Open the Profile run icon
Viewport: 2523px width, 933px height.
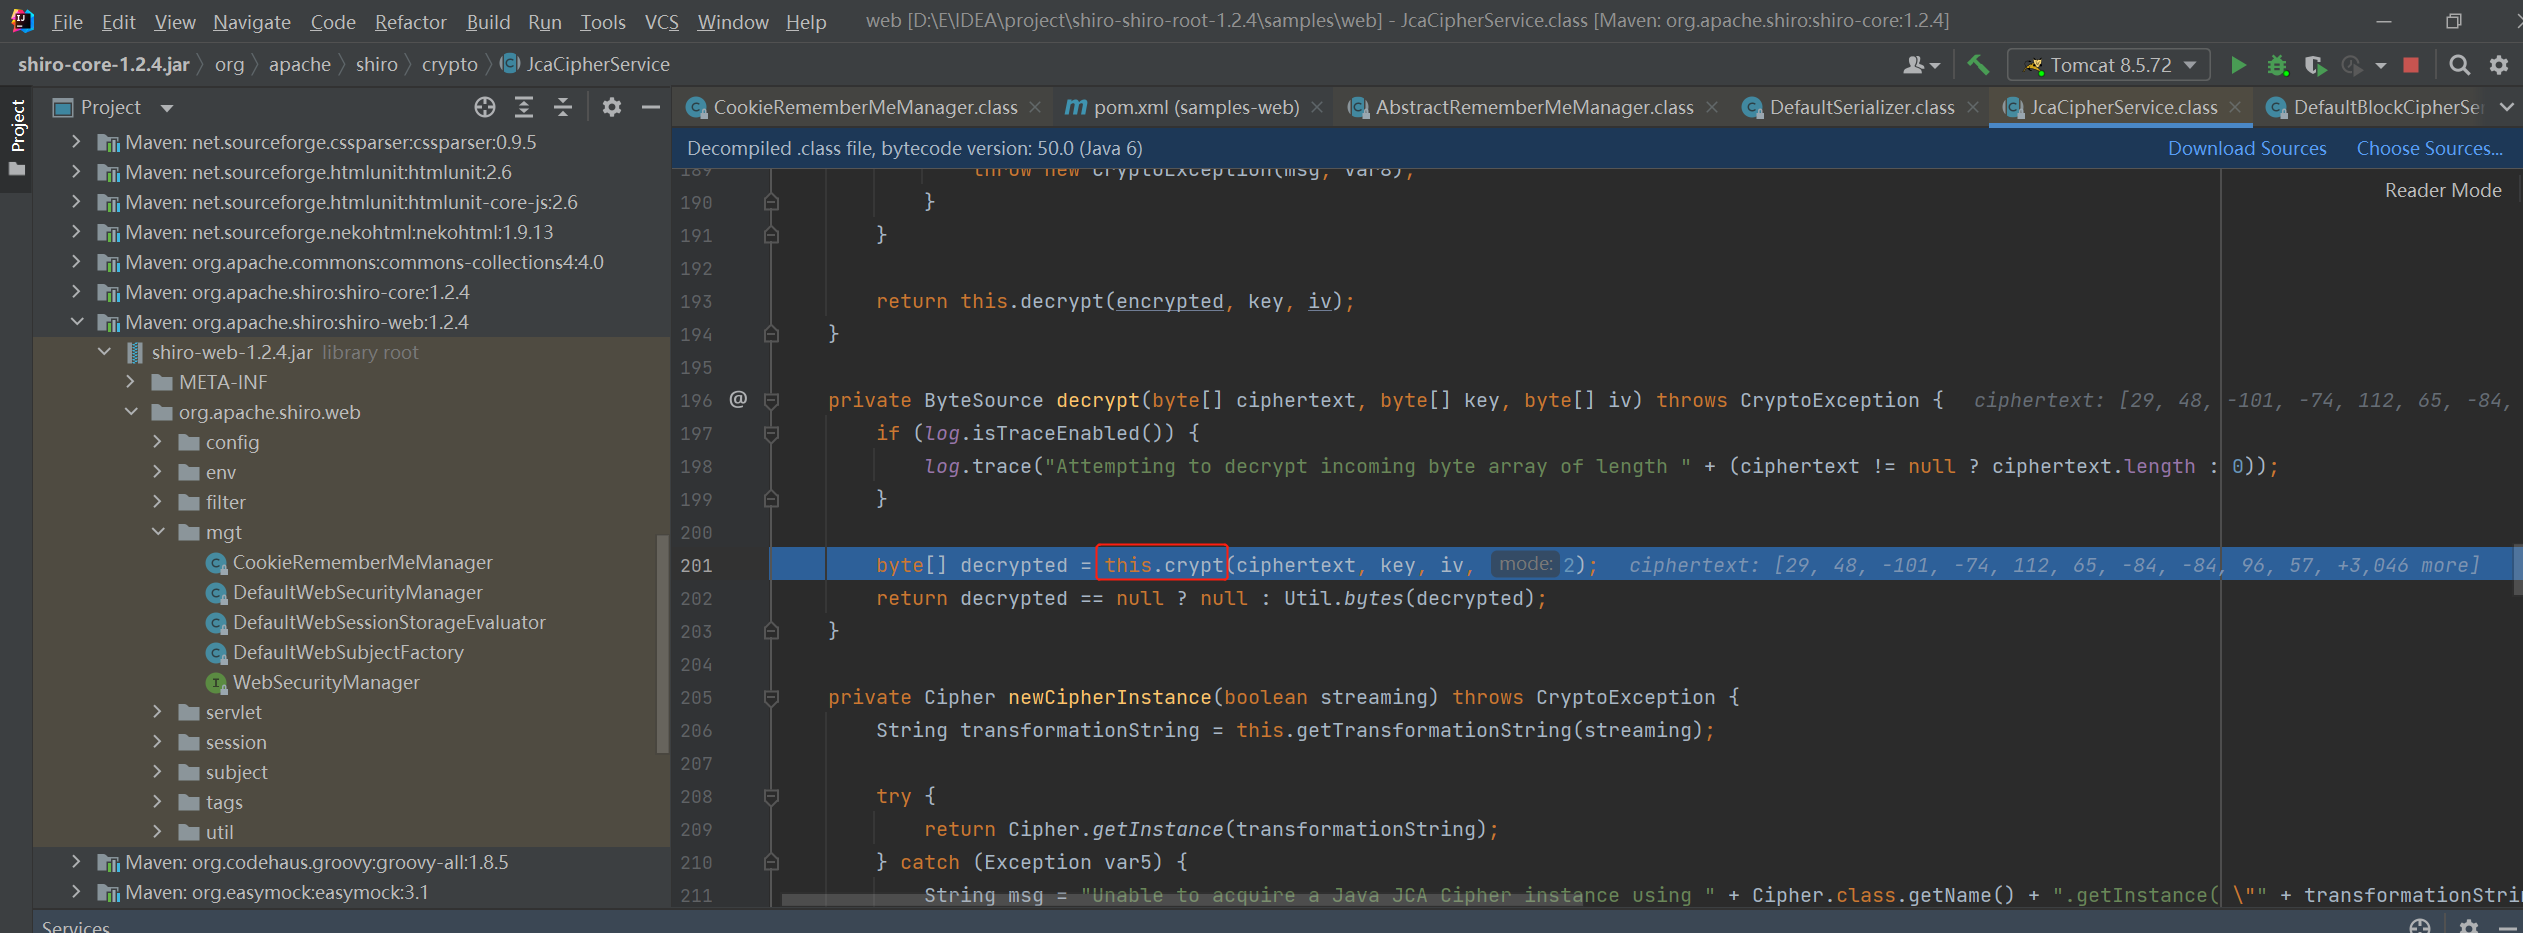click(x=2352, y=65)
